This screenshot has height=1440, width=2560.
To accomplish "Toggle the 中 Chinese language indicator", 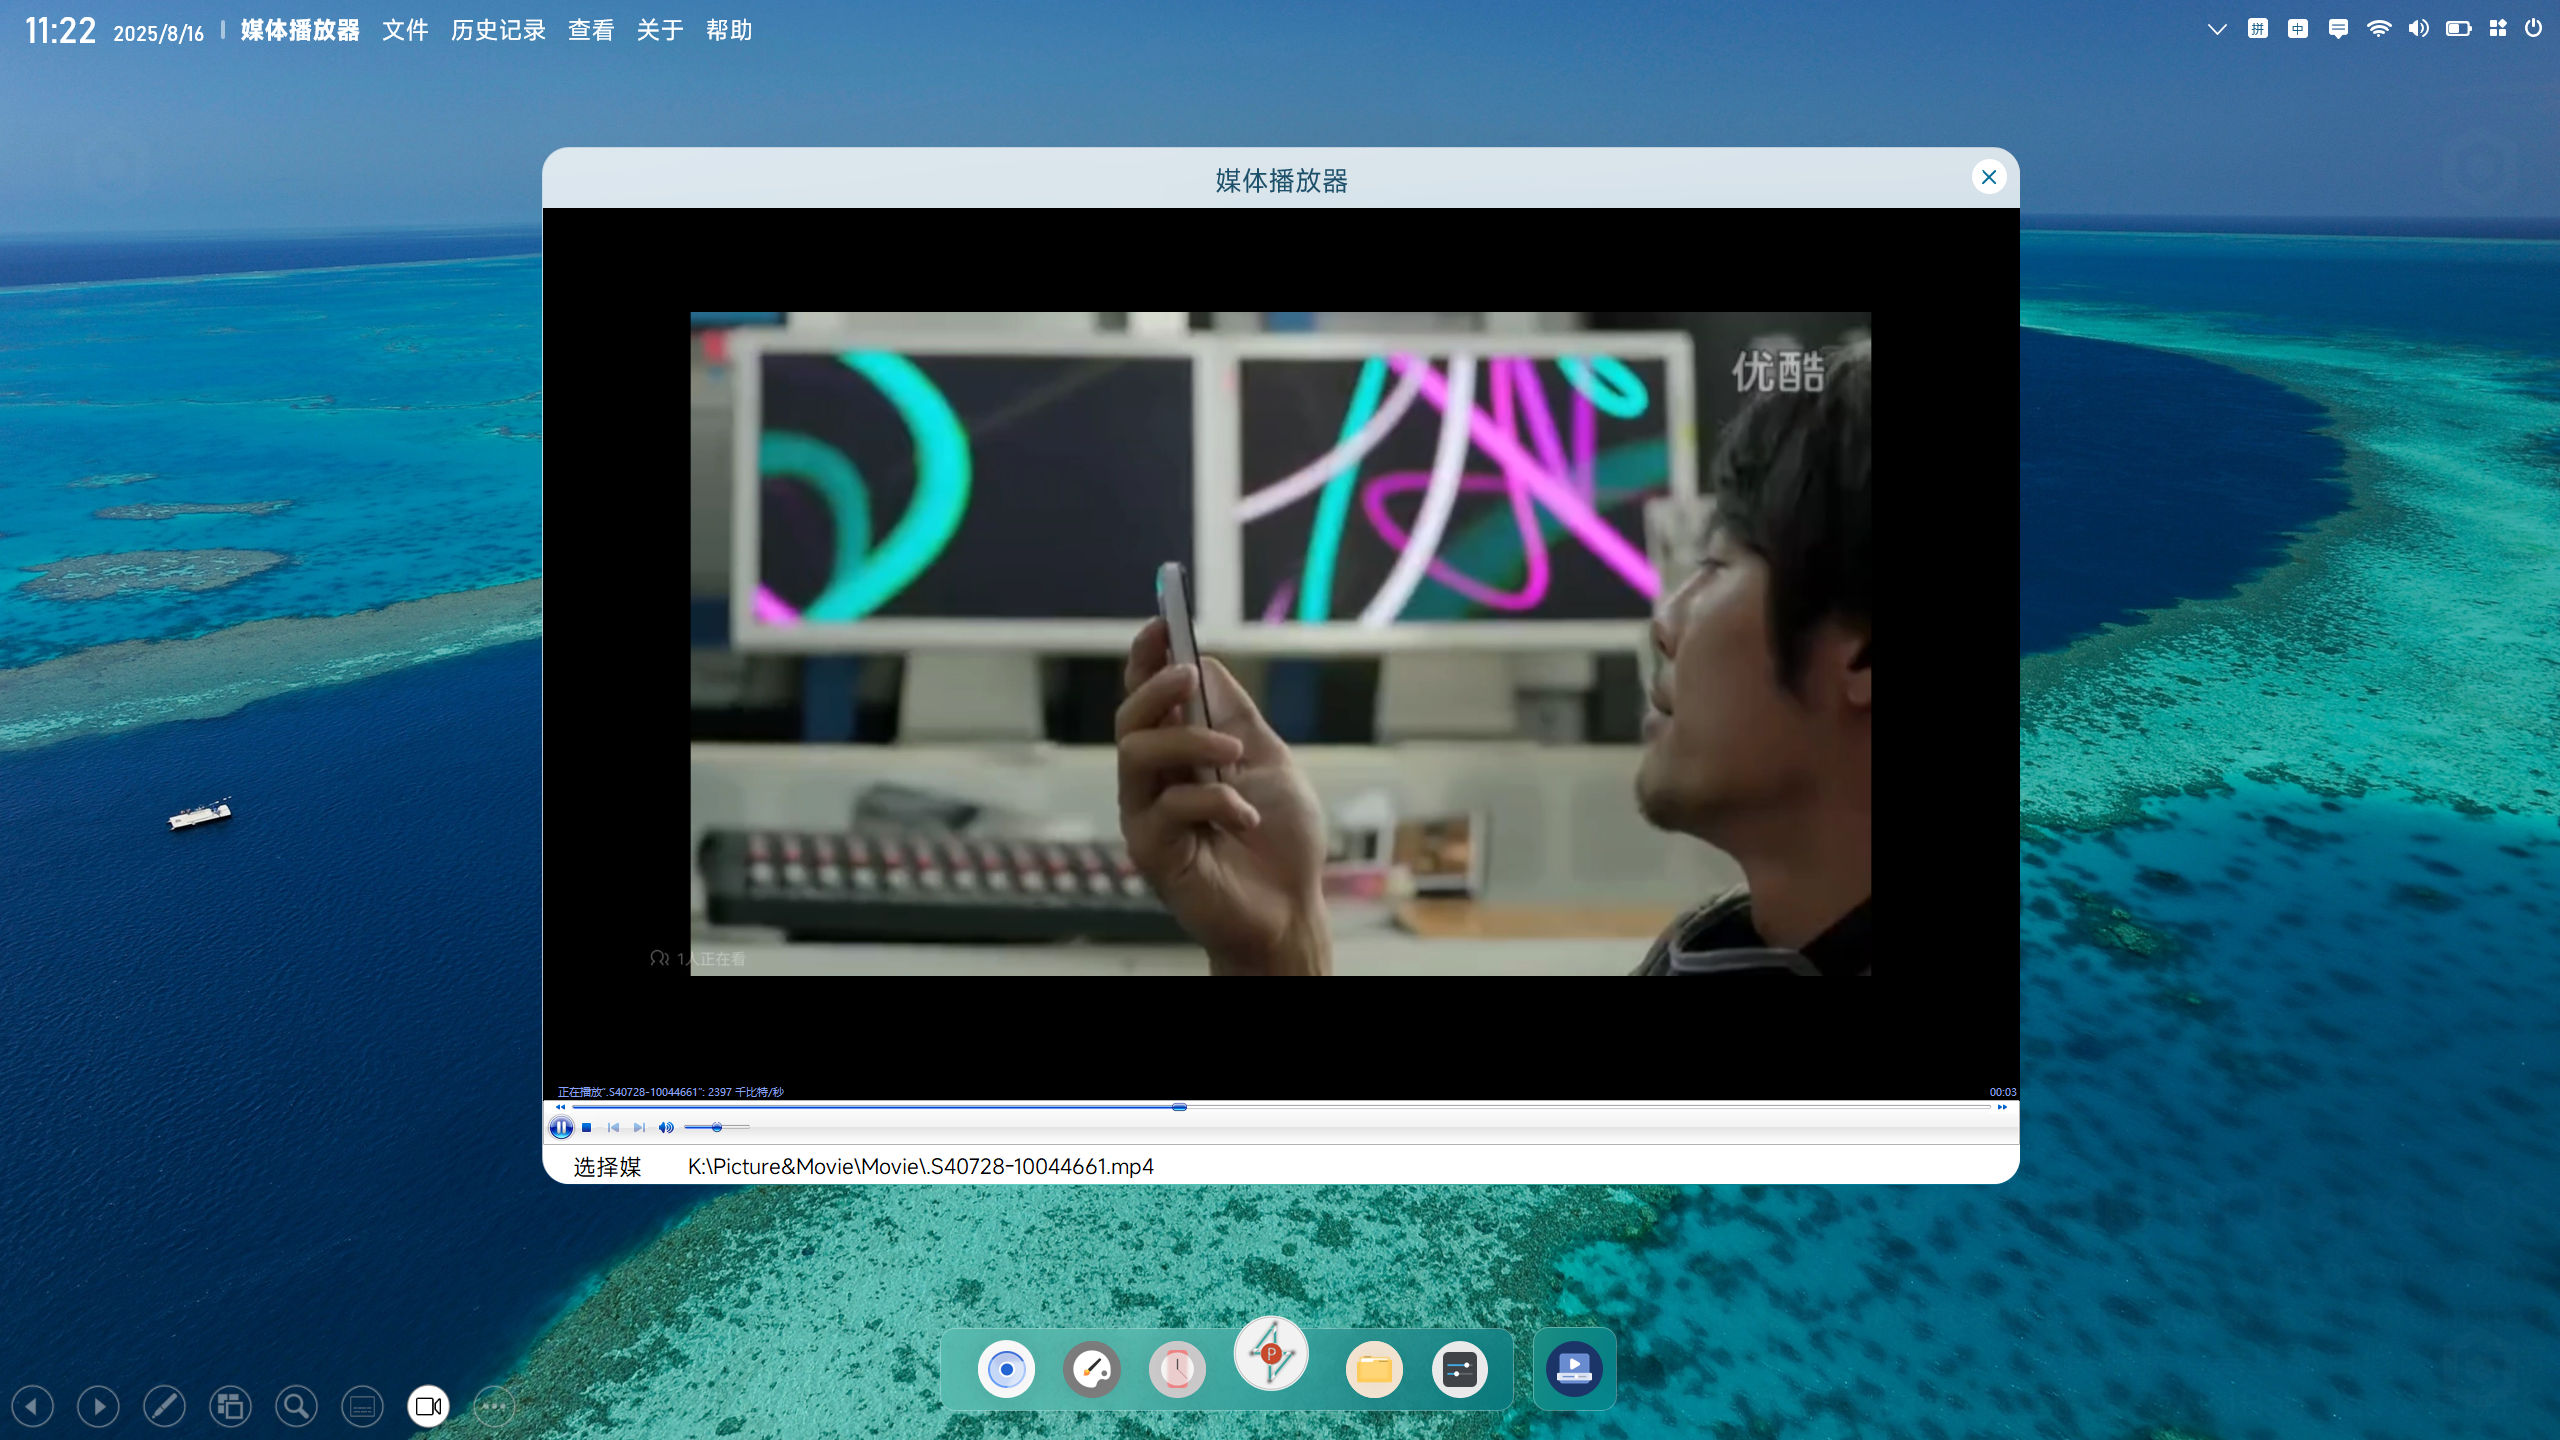I will (2298, 29).
